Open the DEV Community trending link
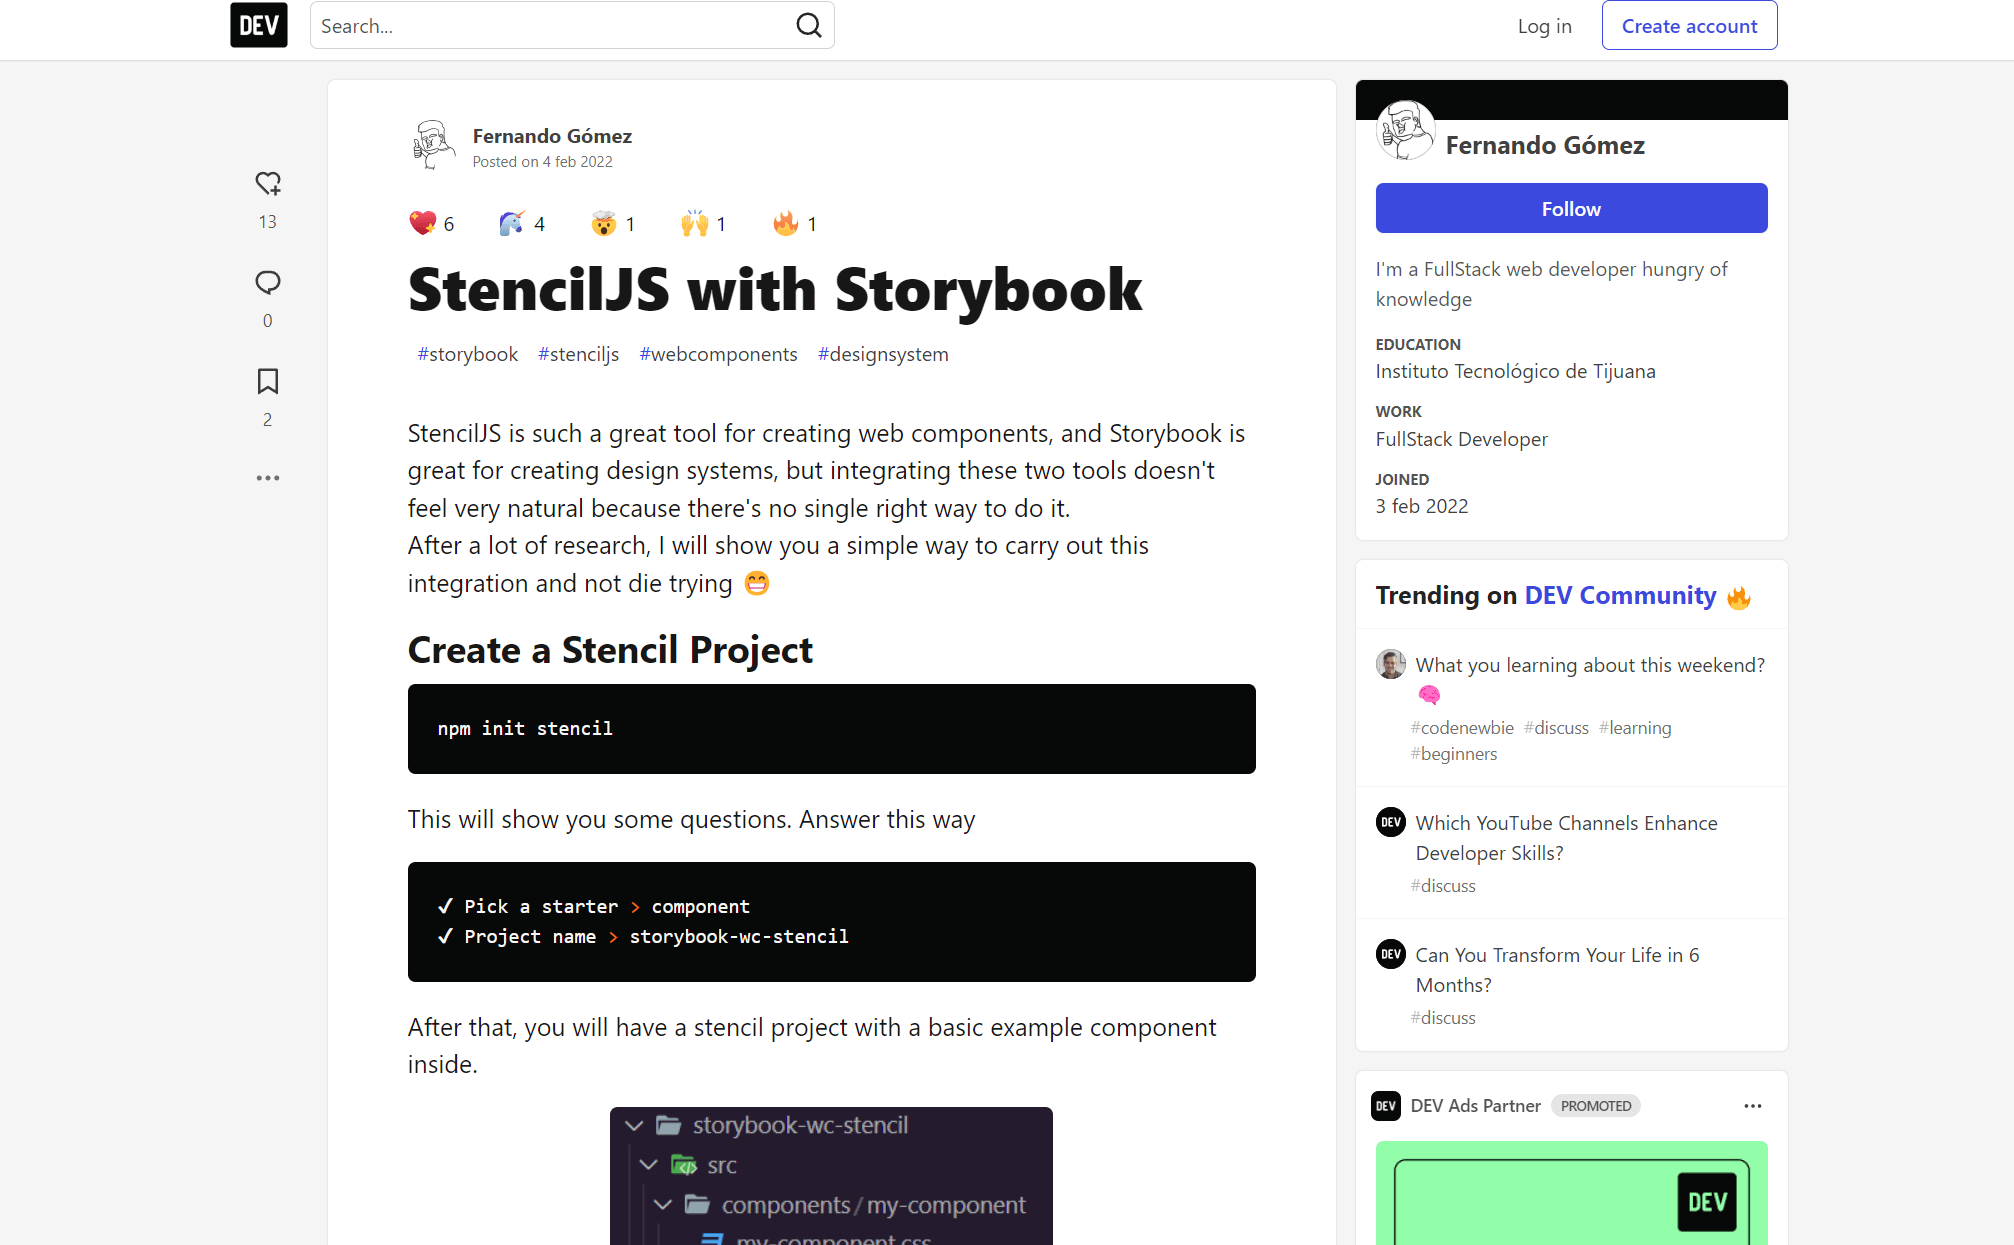The height and width of the screenshot is (1245, 2014). [1620, 595]
